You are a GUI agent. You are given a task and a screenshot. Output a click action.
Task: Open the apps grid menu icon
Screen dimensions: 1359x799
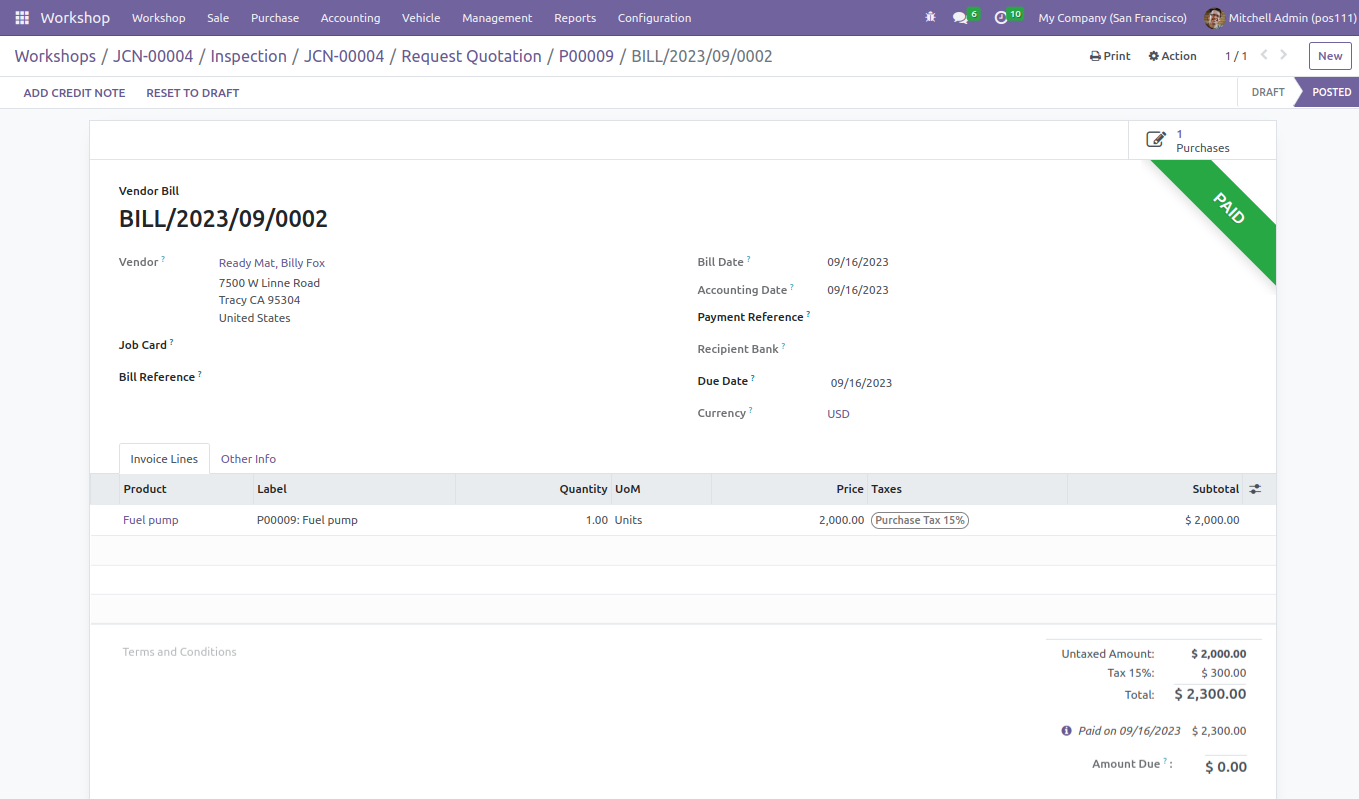click(22, 18)
